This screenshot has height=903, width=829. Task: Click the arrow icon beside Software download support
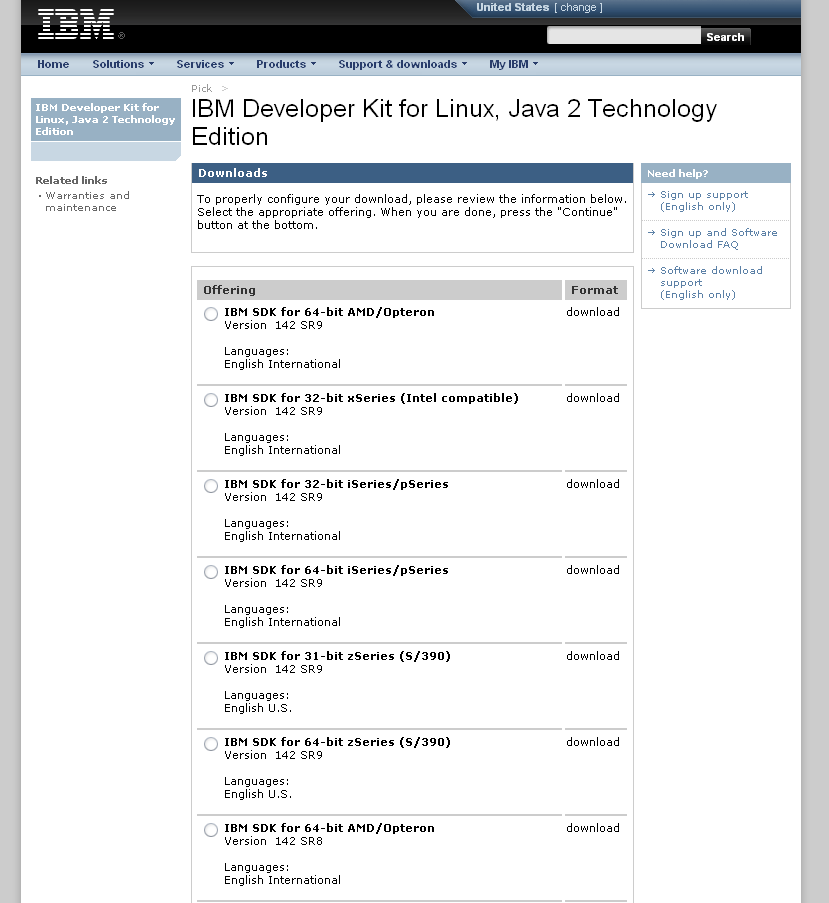pos(651,271)
